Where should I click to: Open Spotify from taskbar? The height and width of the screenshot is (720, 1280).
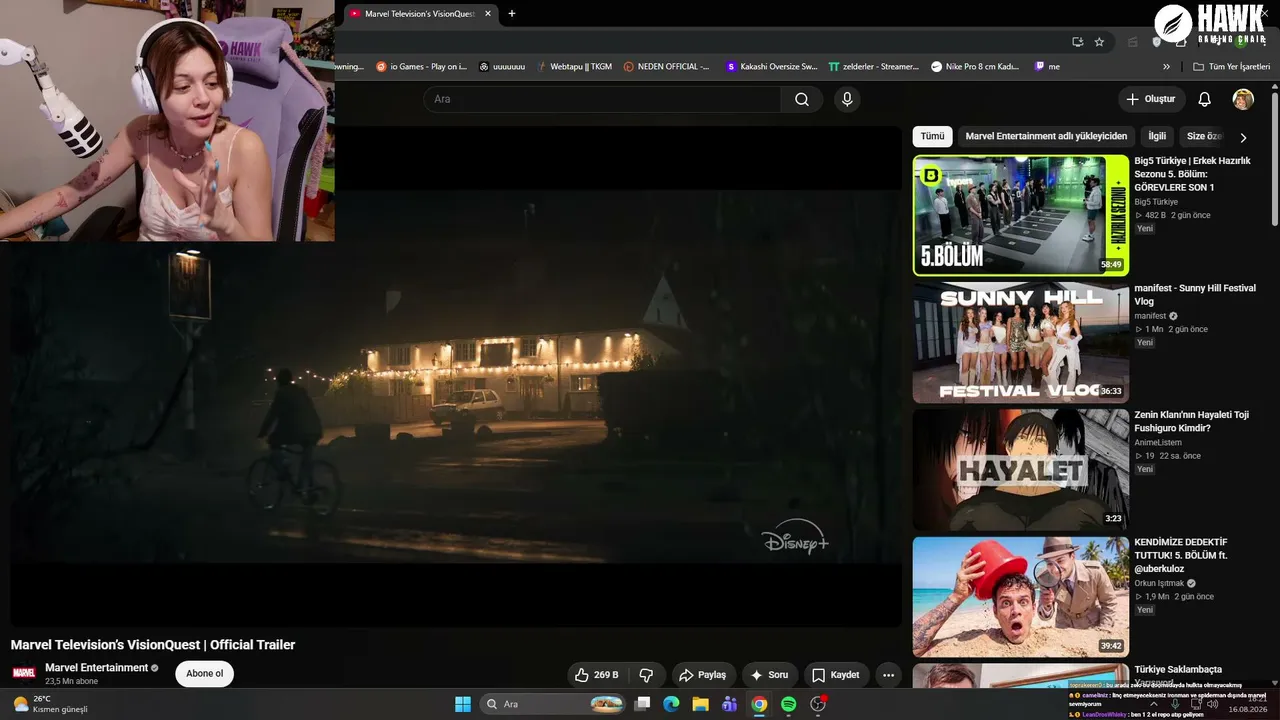click(x=788, y=704)
